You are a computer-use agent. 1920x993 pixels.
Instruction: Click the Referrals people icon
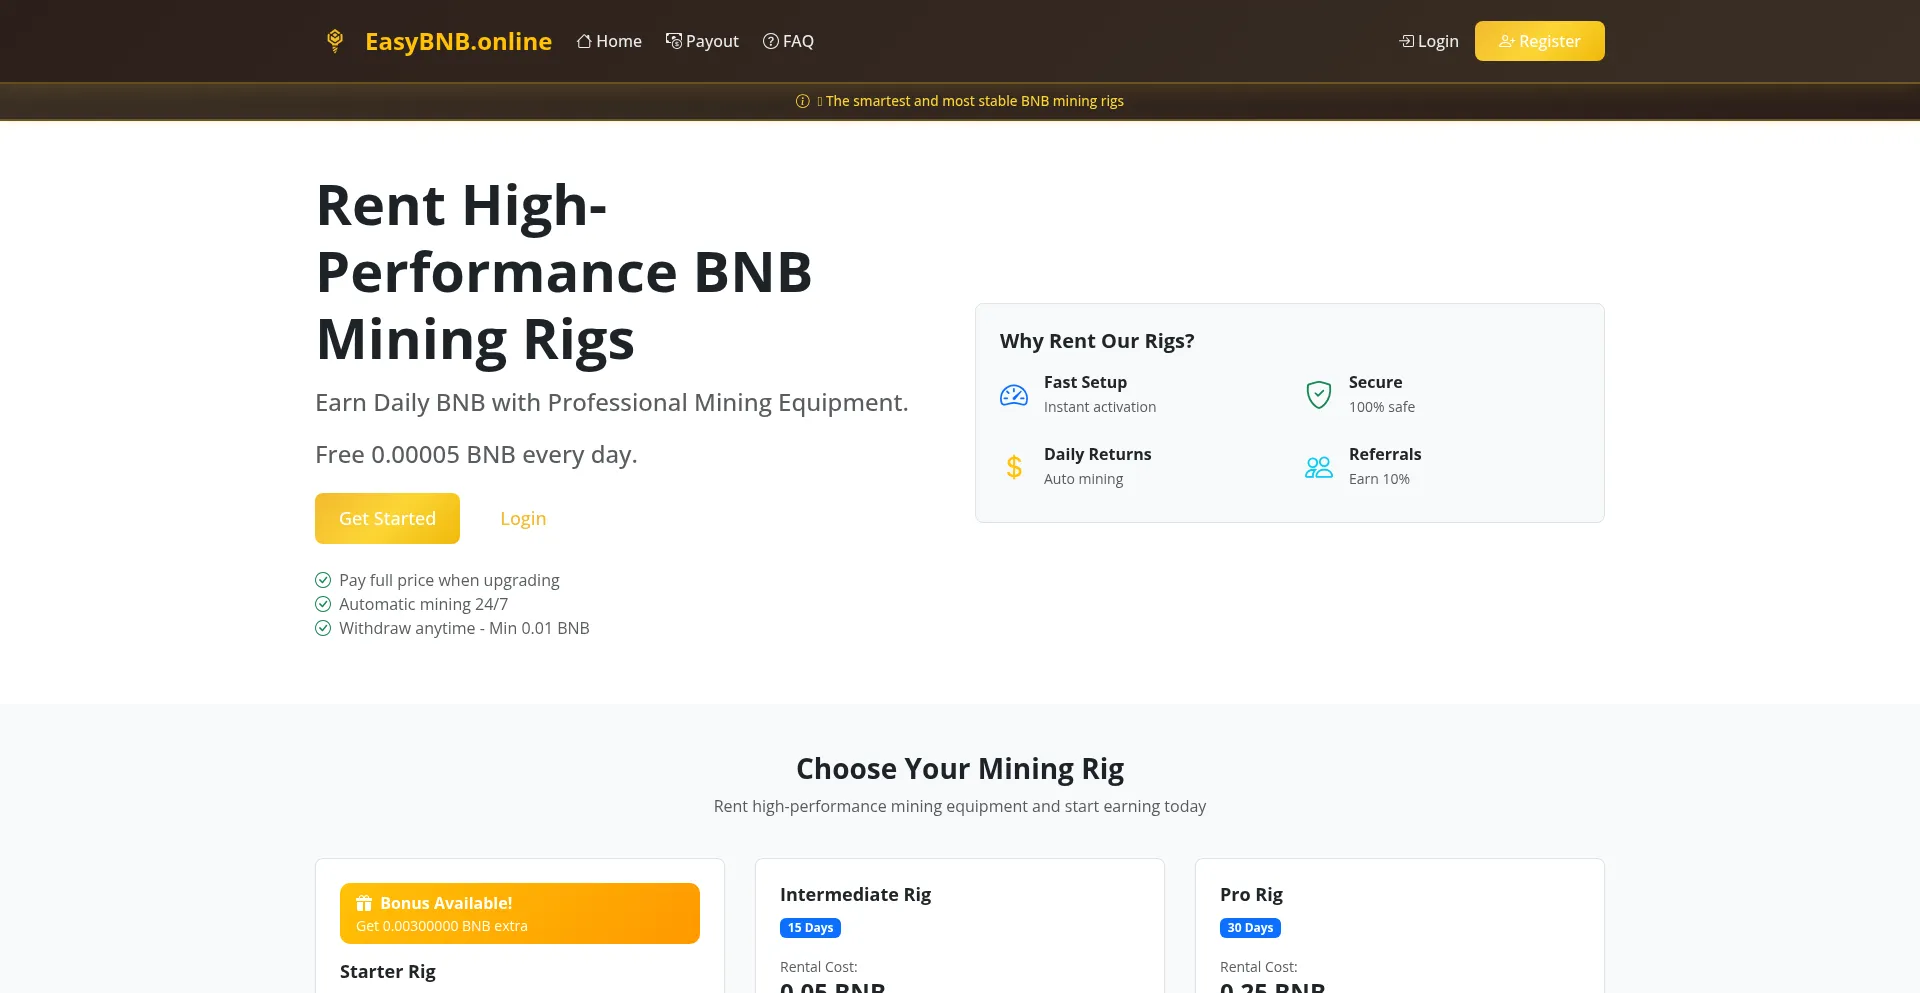(1318, 467)
